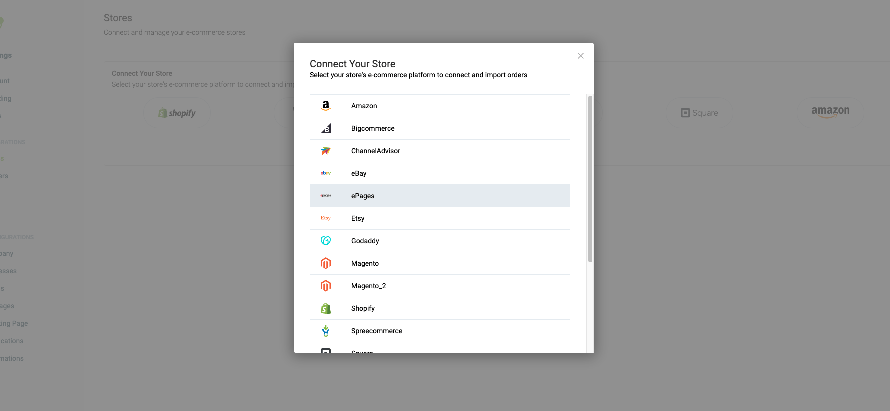Select the Bigcommerce logo icon

pos(325,128)
